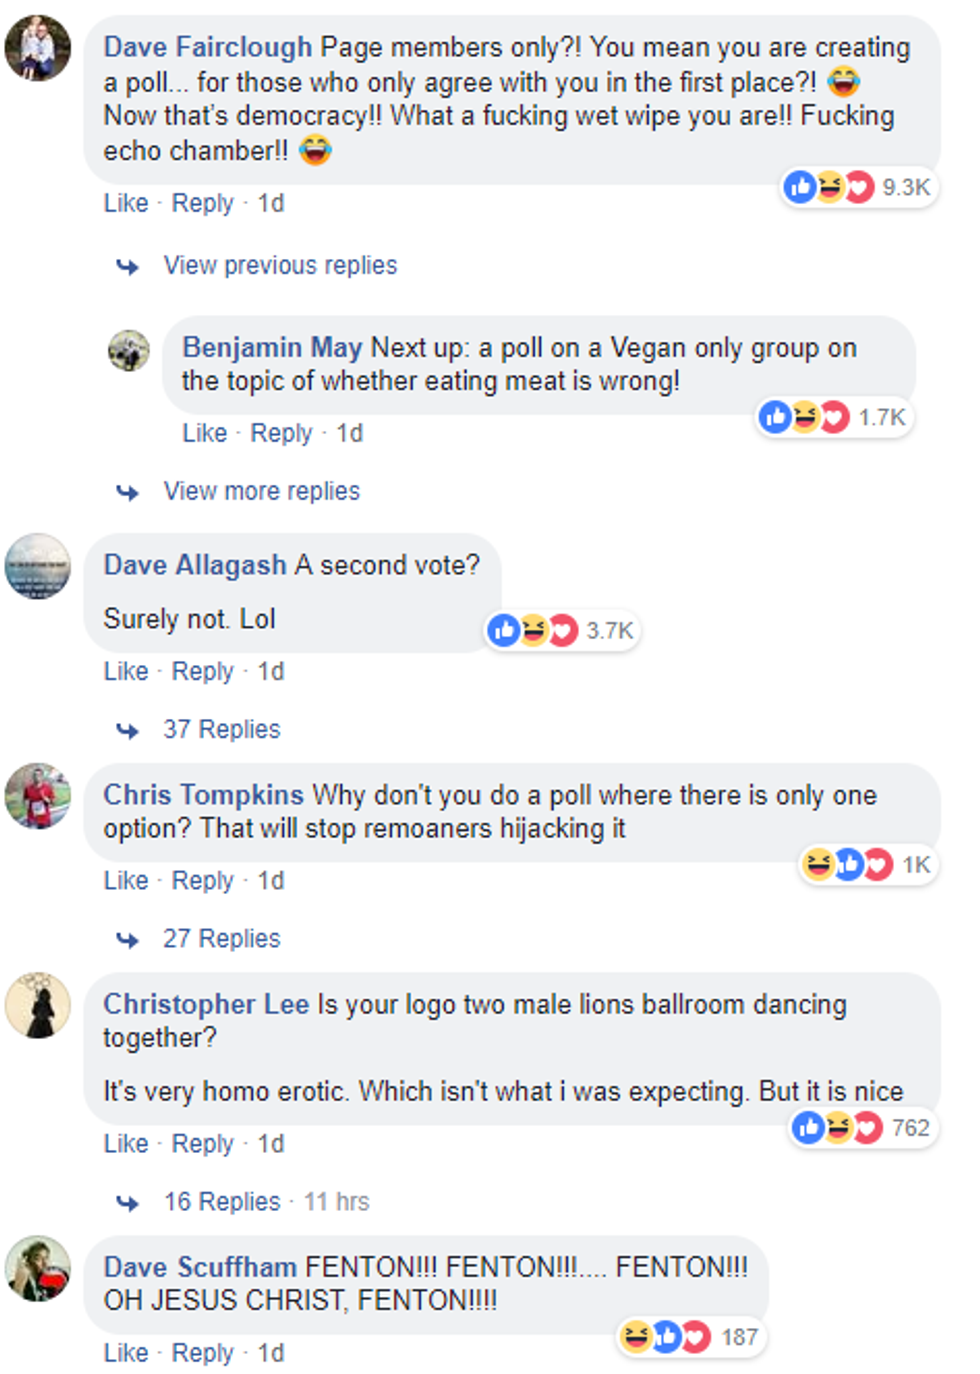Like Dave Allagash's comment
Screen dimensions: 980x1374
126,671
